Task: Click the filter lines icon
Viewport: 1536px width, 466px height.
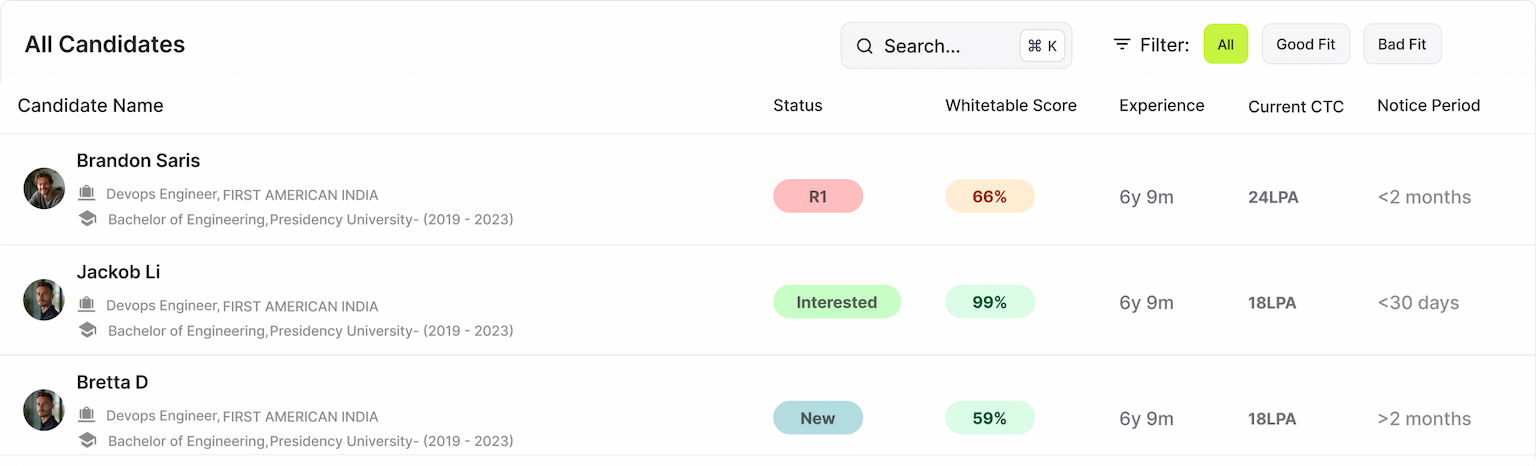Action: click(1123, 45)
